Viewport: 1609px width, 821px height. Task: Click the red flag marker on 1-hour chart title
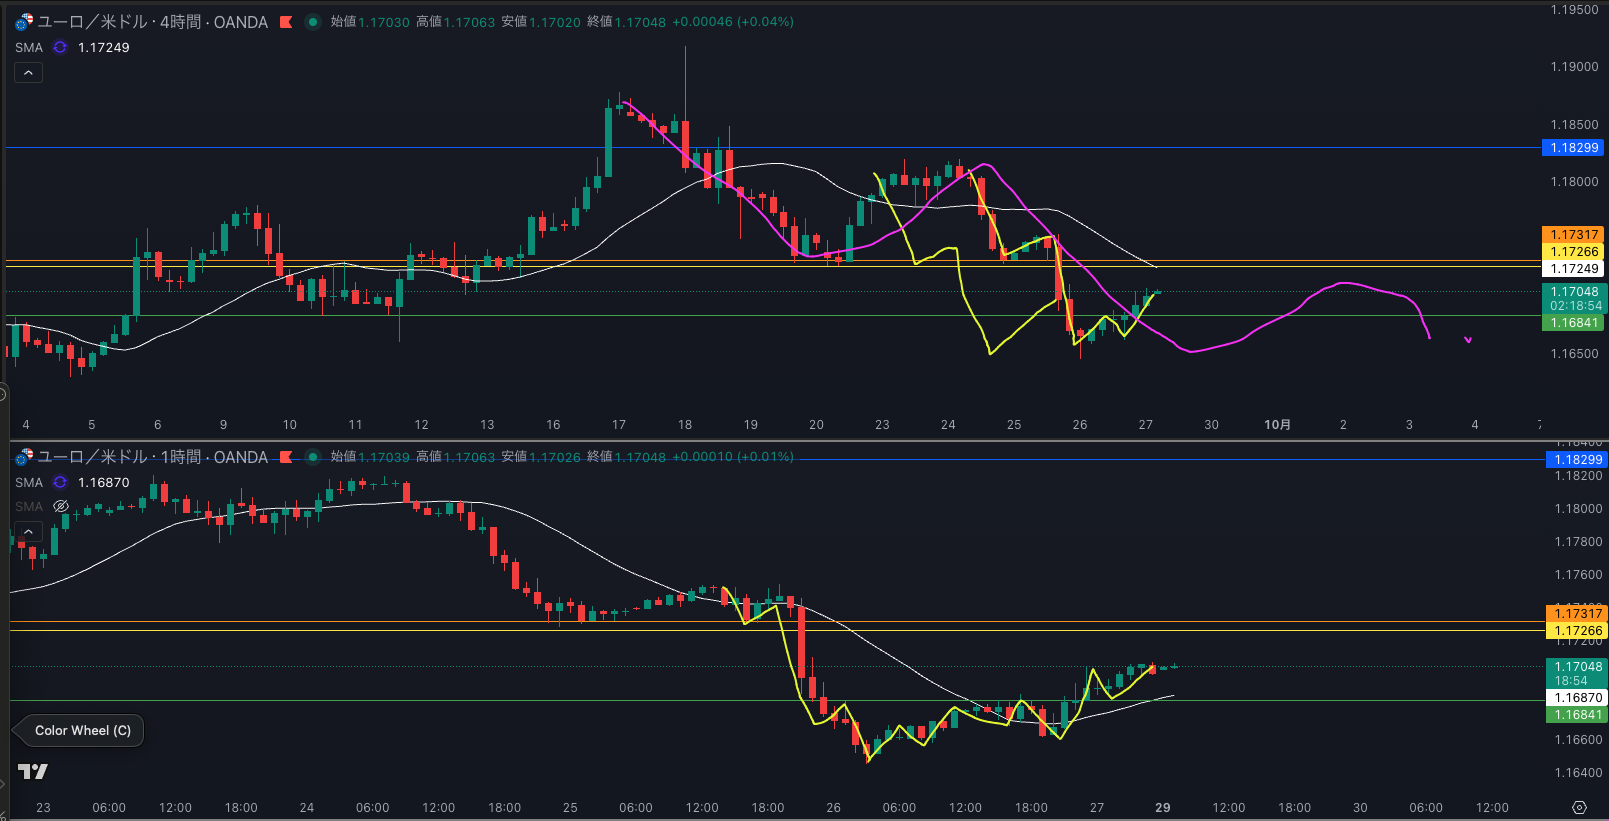tap(286, 457)
